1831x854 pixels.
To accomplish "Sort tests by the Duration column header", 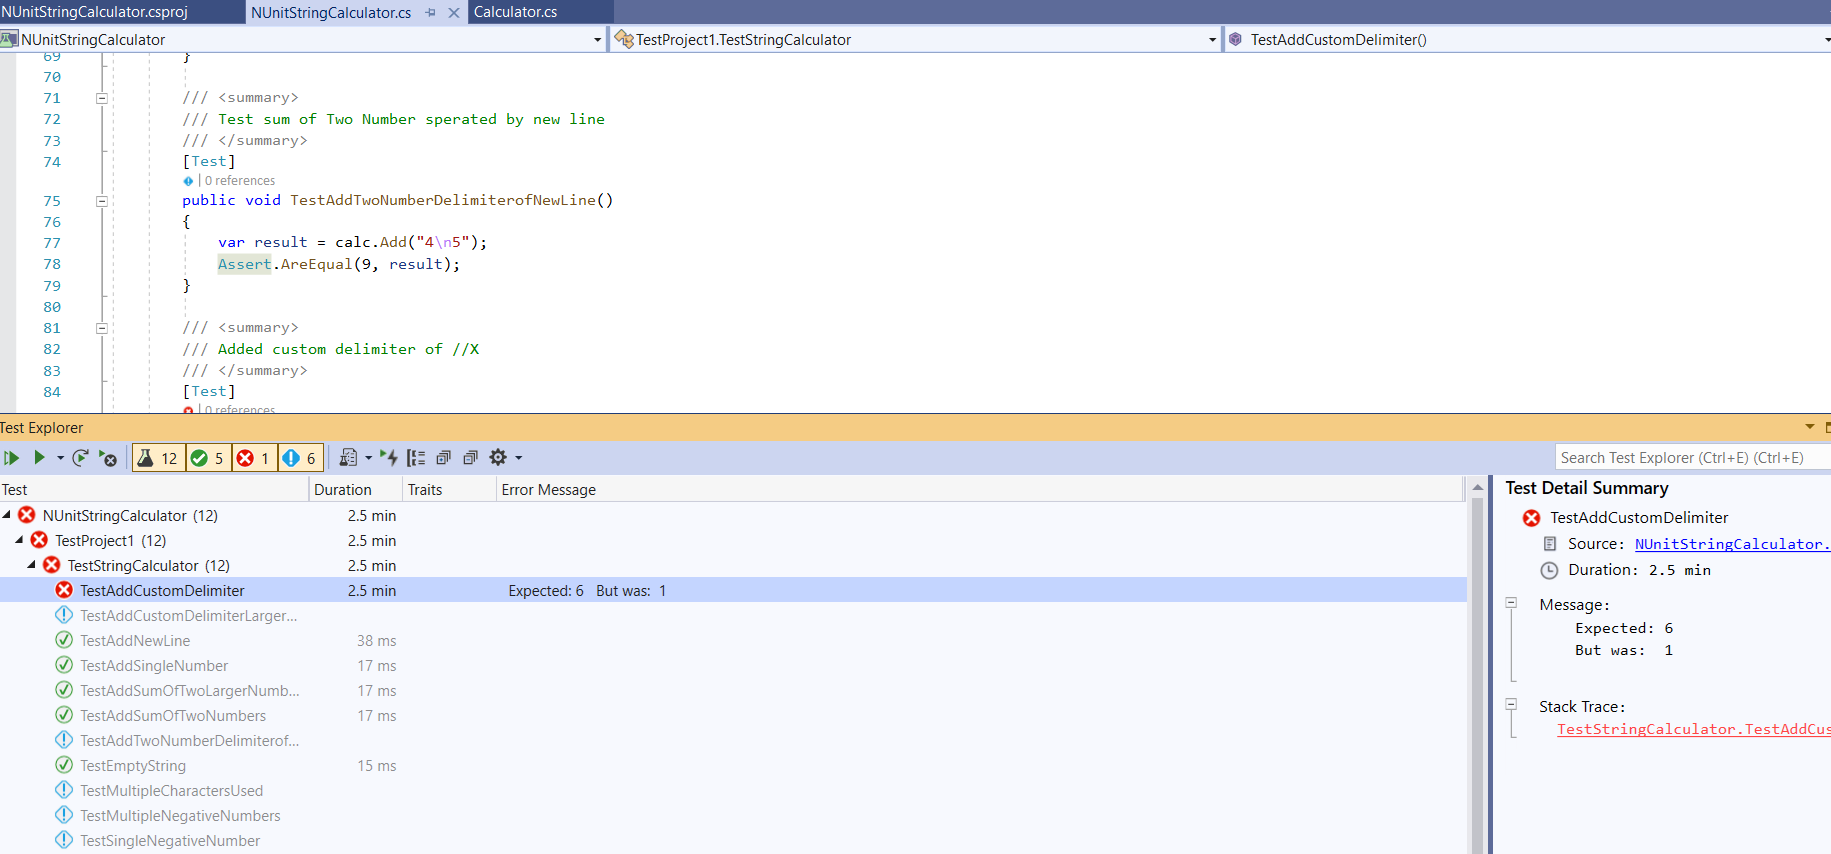I will click(x=355, y=490).
